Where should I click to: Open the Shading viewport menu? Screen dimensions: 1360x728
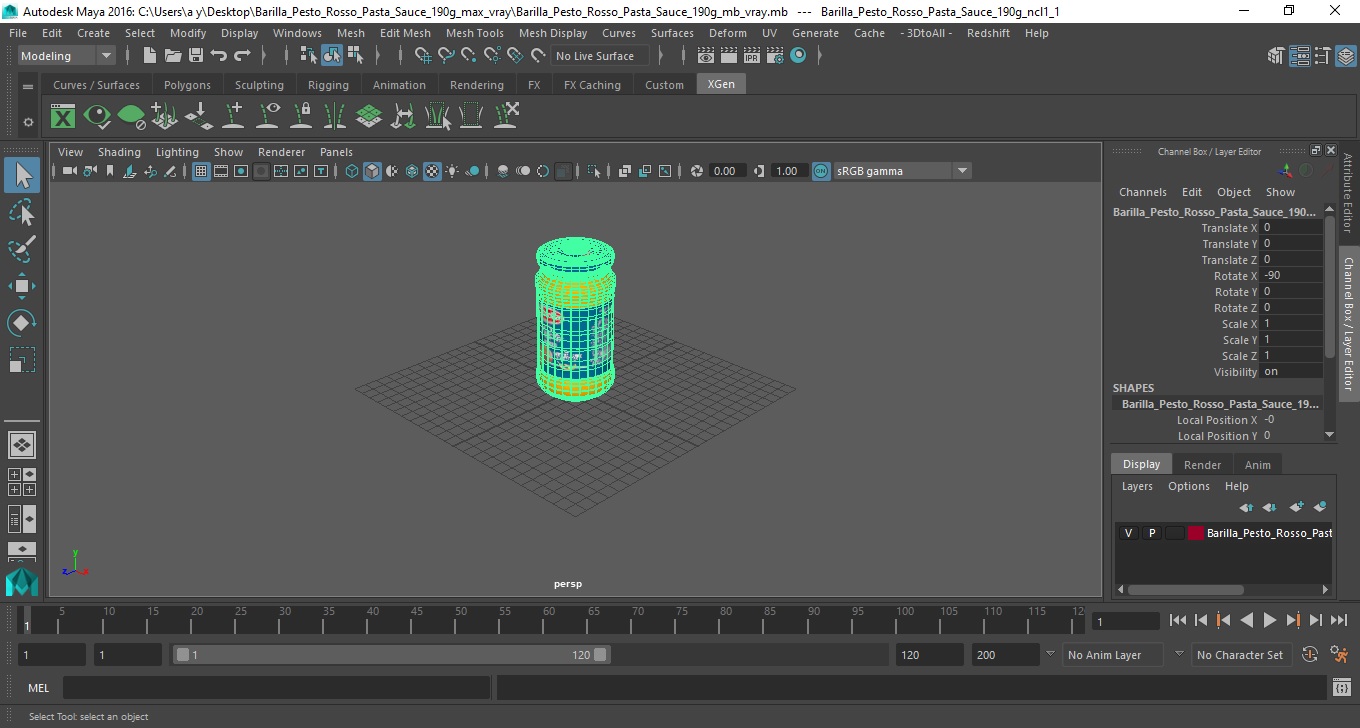click(x=119, y=152)
